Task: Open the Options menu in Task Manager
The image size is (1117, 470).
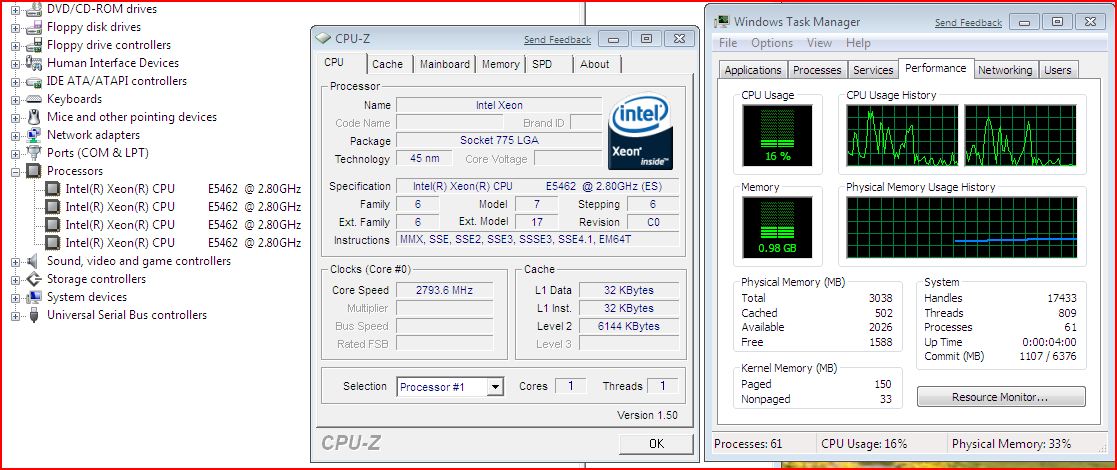Action: [772, 43]
